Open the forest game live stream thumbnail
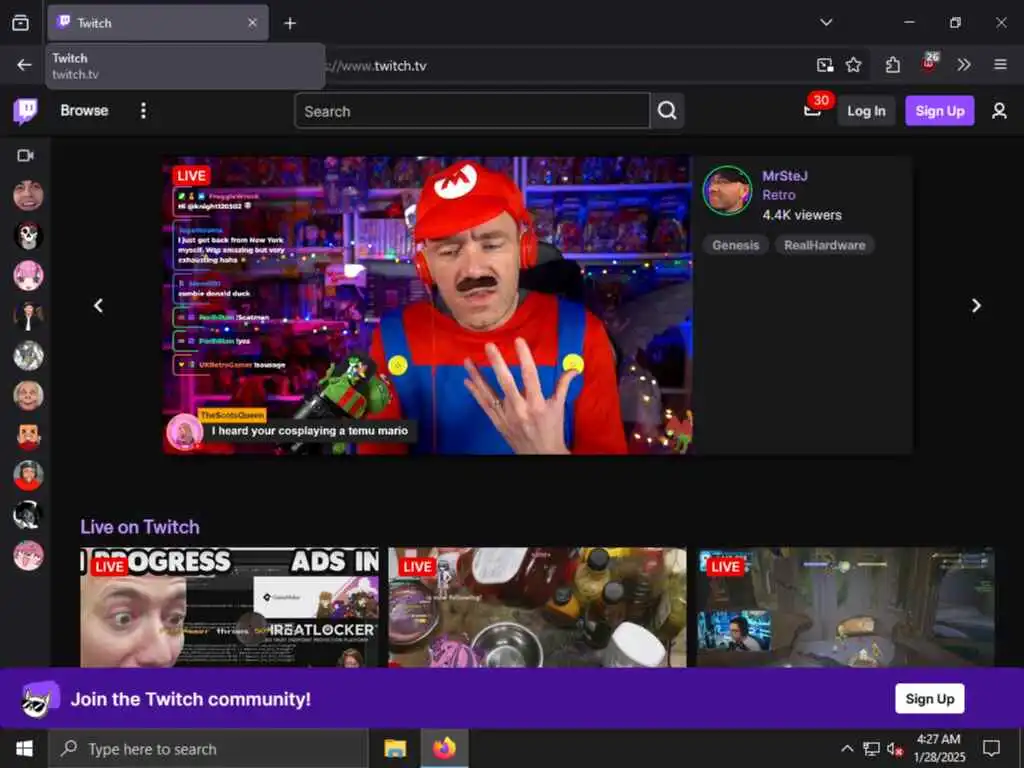The image size is (1024, 768). pyautogui.click(x=845, y=607)
